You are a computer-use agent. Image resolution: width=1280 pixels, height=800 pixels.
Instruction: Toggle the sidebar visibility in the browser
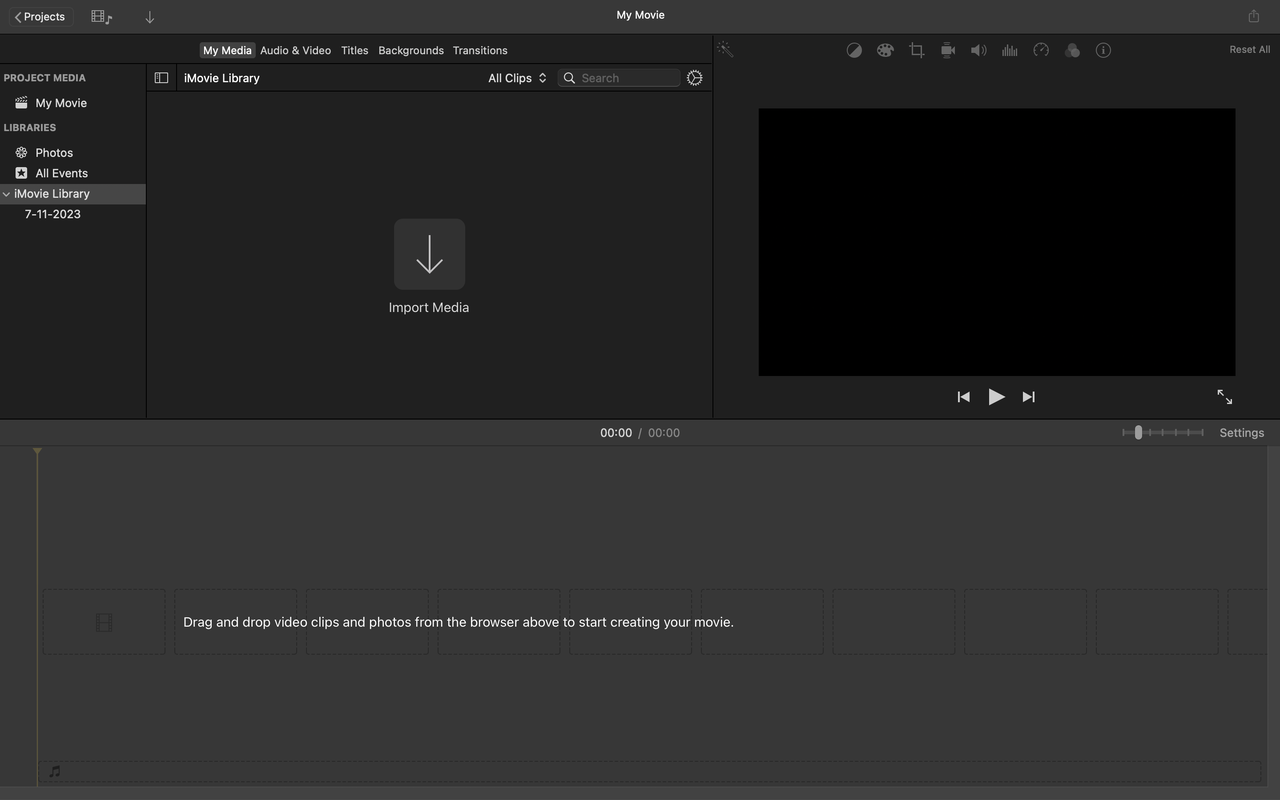pyautogui.click(x=161, y=77)
